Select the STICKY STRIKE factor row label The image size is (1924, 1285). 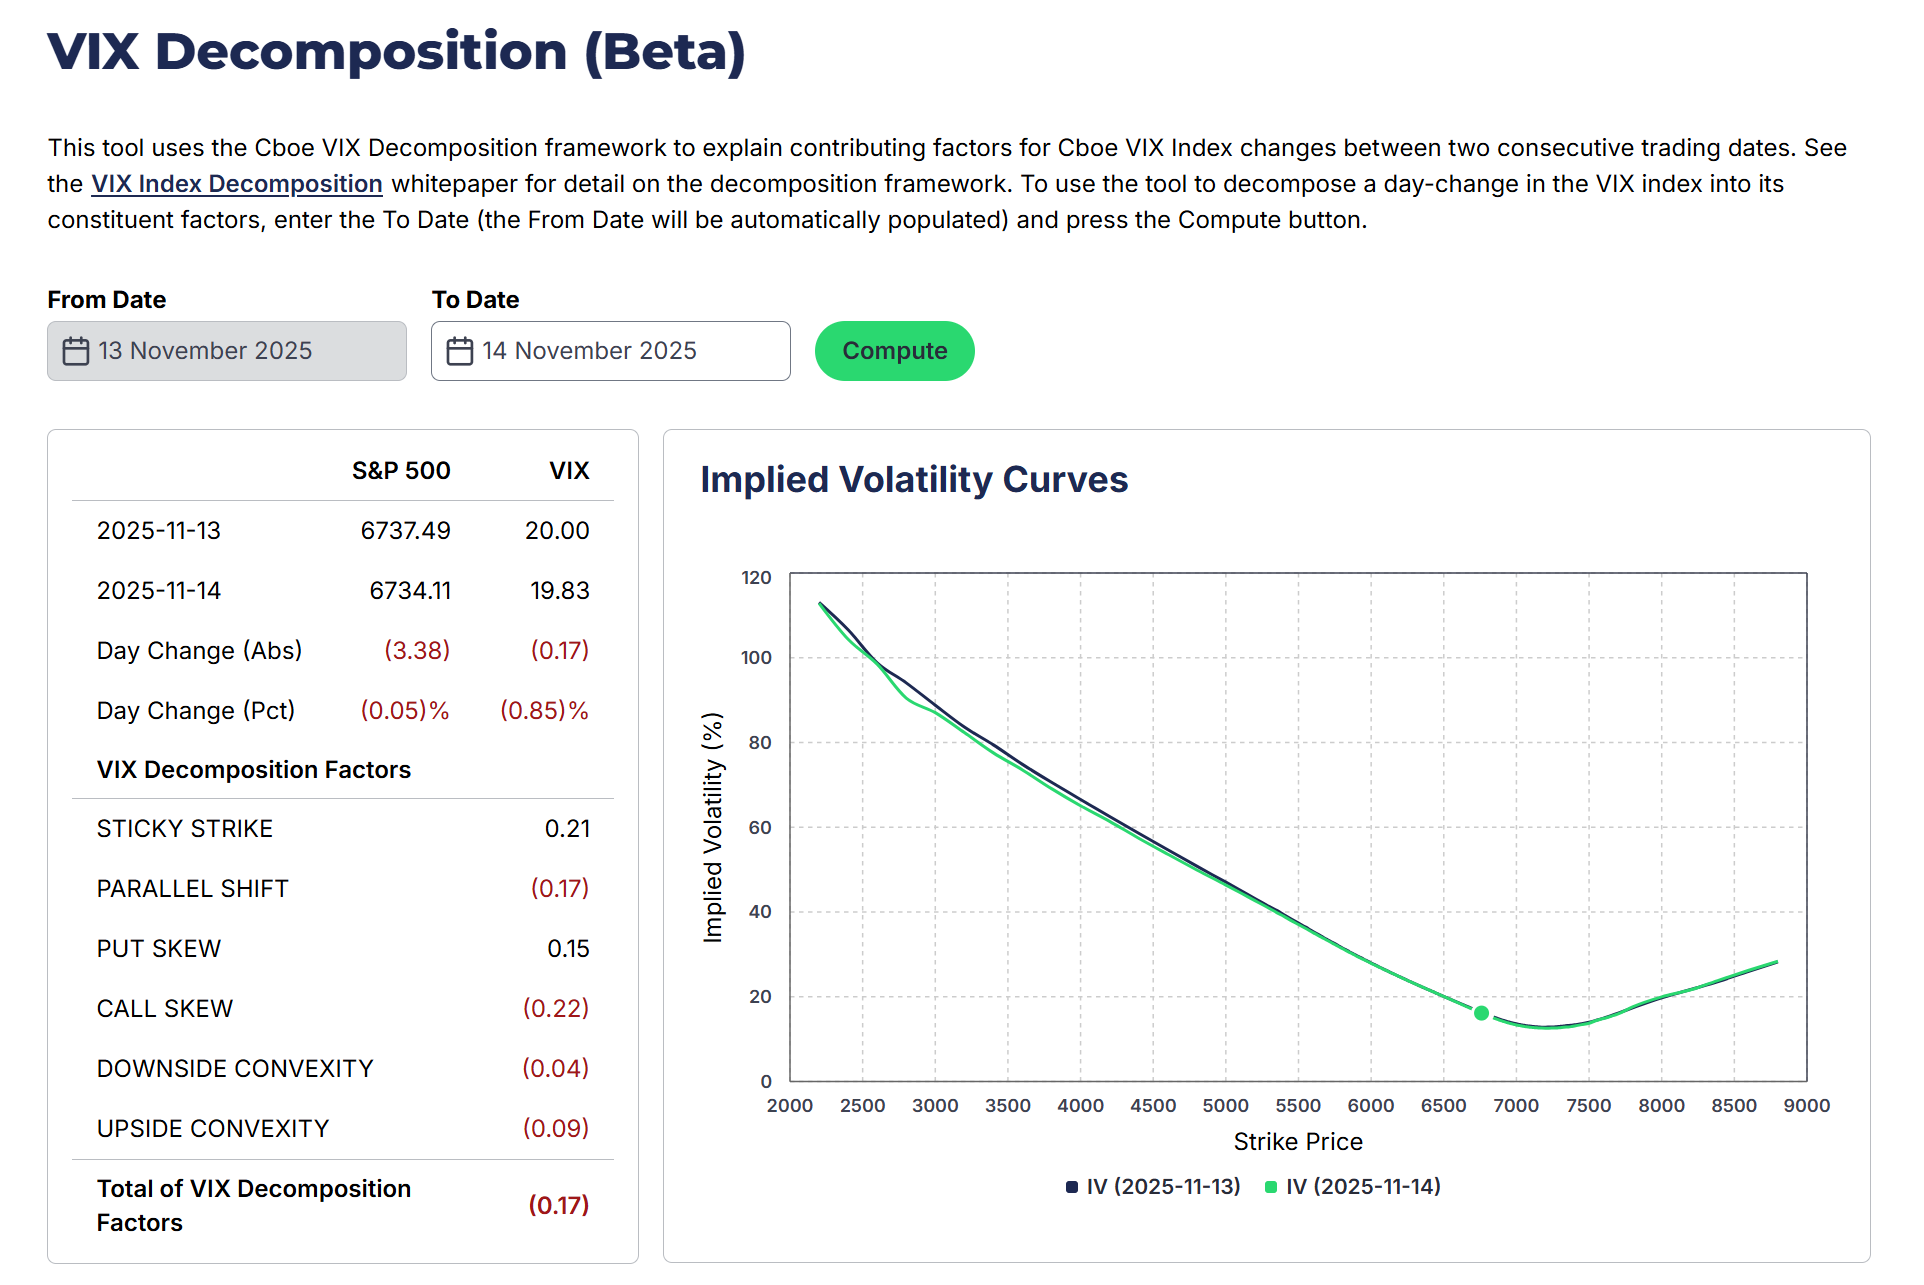coord(185,829)
